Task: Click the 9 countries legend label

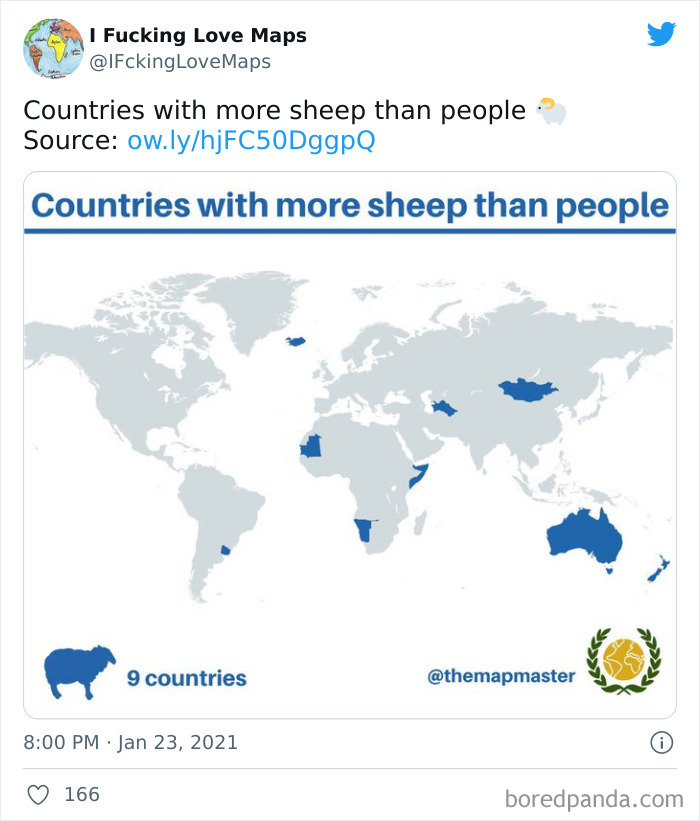Action: click(186, 678)
